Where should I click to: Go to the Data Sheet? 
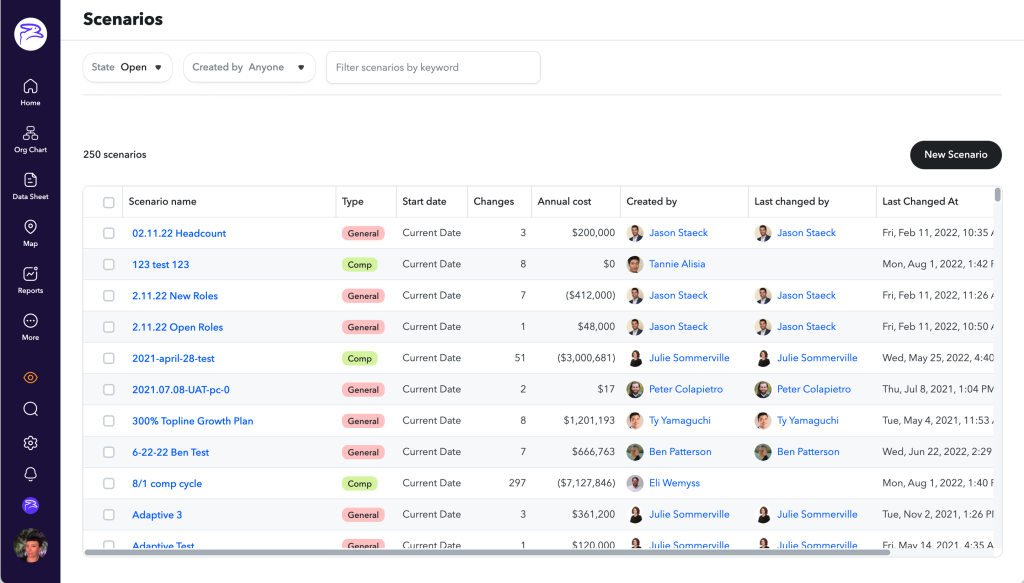(x=30, y=186)
